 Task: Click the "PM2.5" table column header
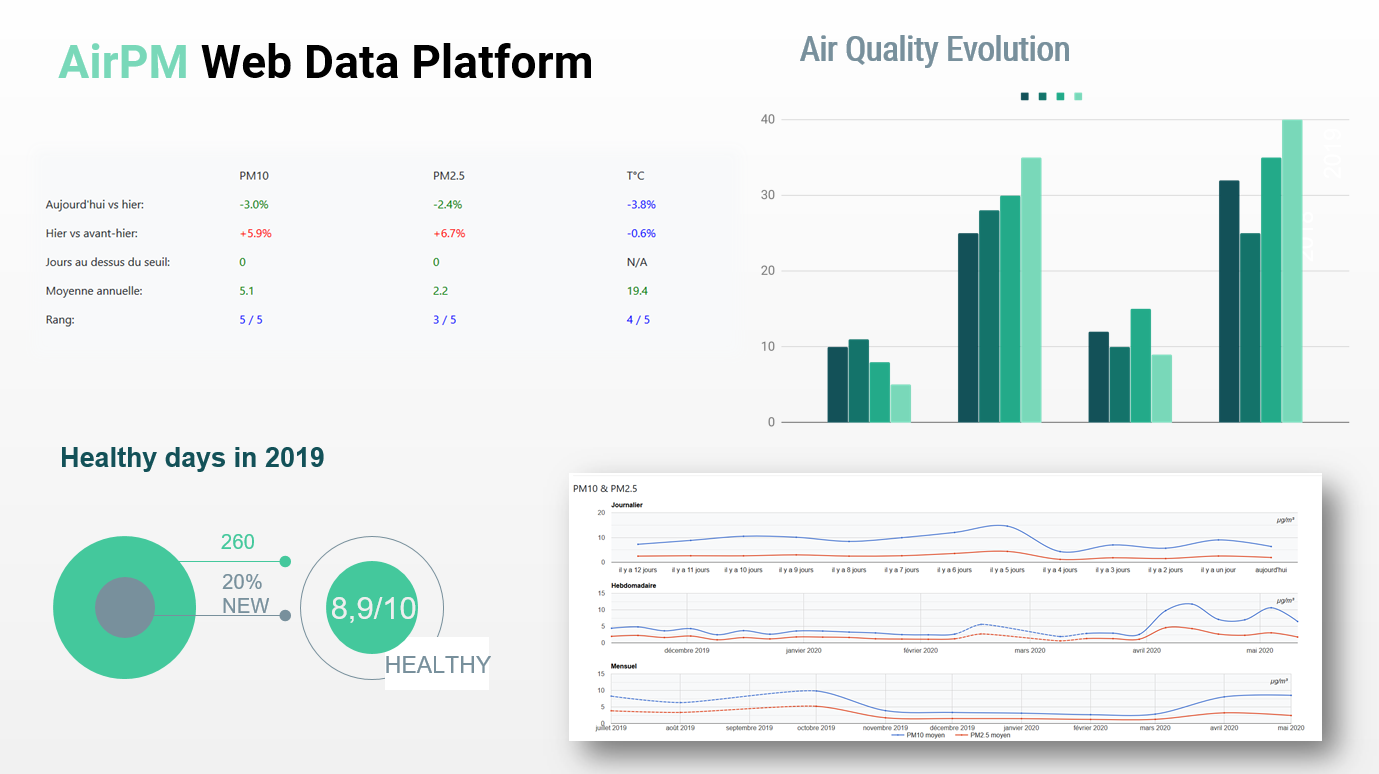click(449, 176)
